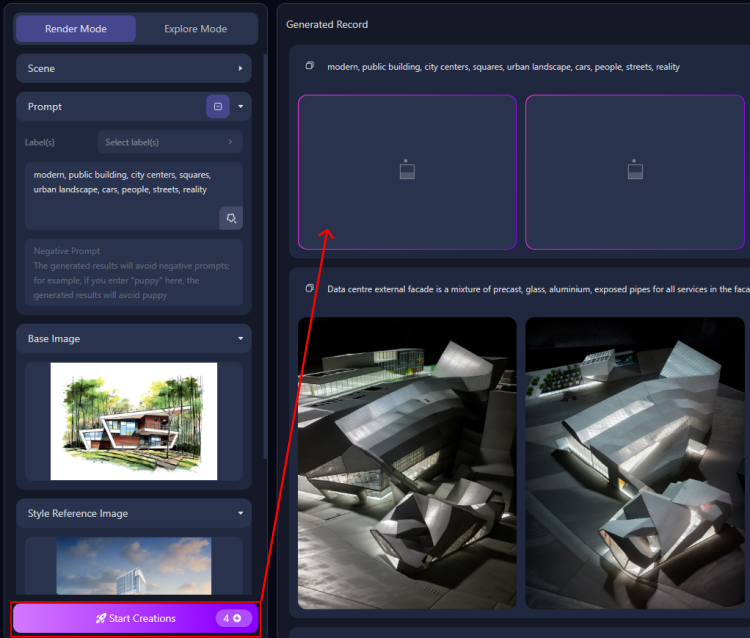Screen dimensions: 750x638
Task: Open the Select label(s) dropdown
Action: click(x=169, y=142)
